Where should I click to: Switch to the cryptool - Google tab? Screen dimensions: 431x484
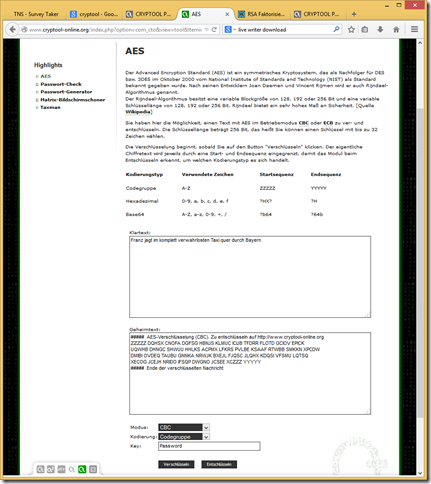[95, 14]
